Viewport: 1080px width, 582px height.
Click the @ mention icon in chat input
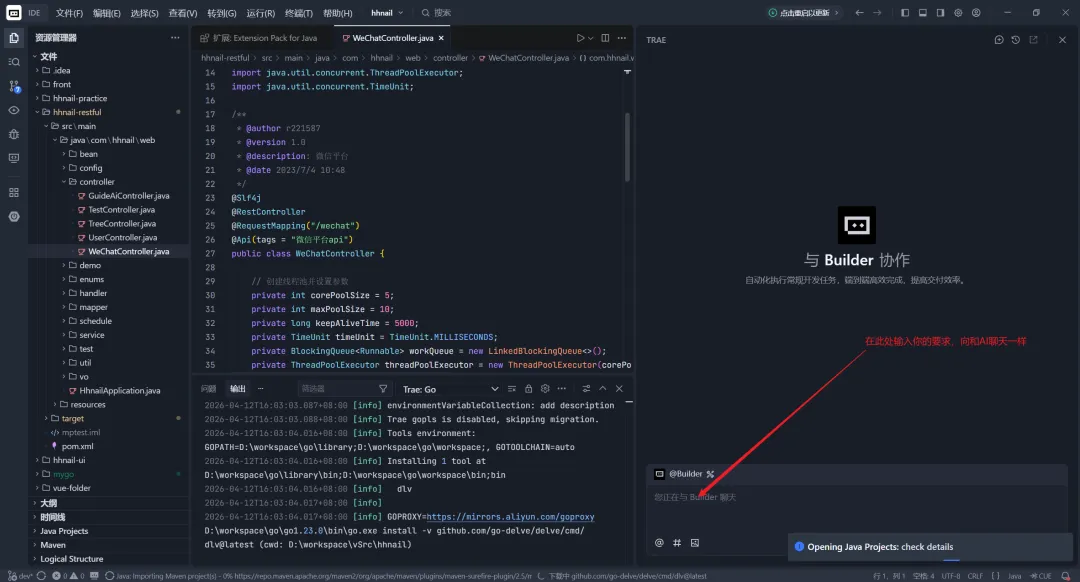(659, 543)
